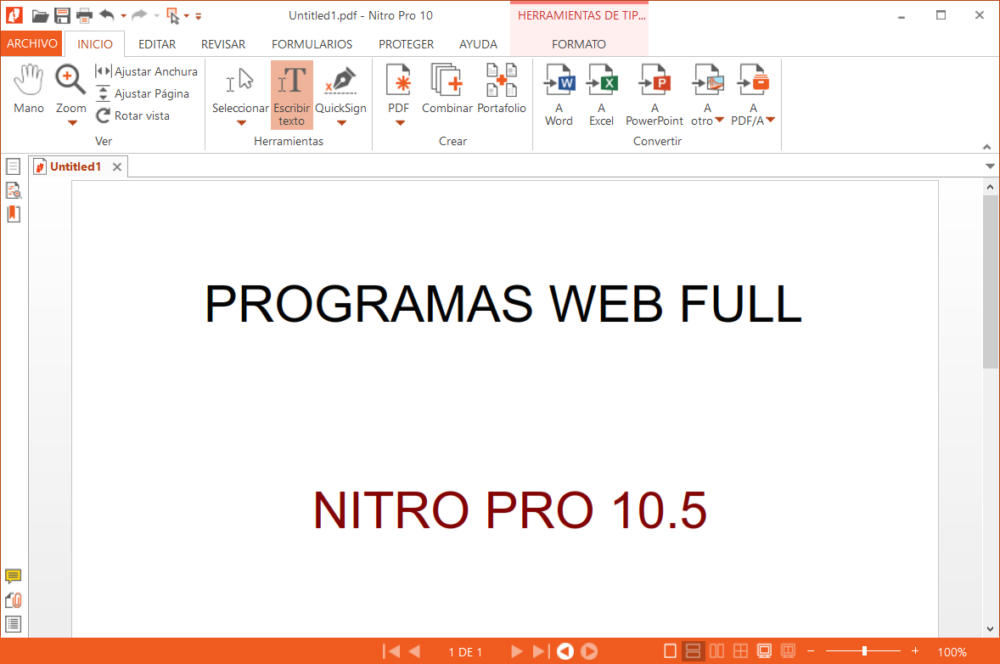Open the QuickSign dropdown arrow
This screenshot has height=664, width=1000.
pyautogui.click(x=341, y=122)
